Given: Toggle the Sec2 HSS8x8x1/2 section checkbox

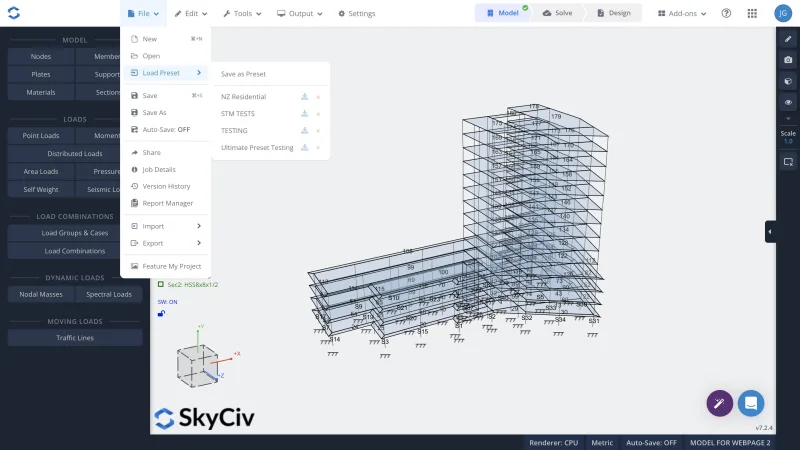Looking at the screenshot, I should point(161,284).
